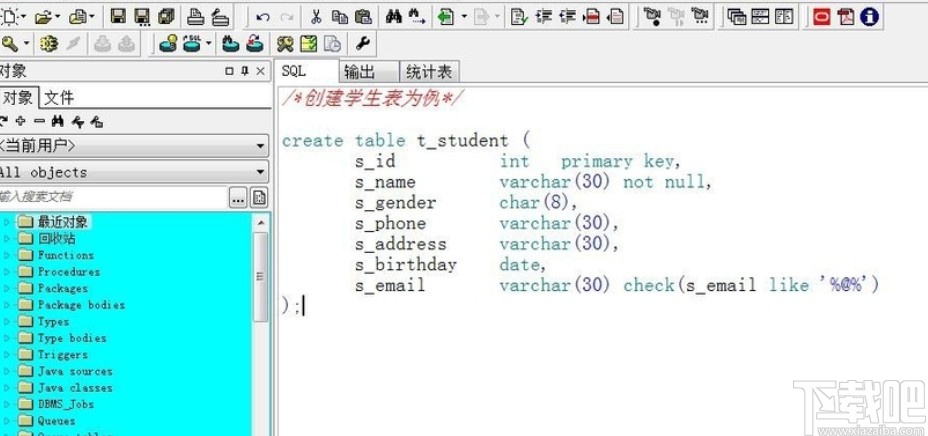Open preferences with the wrench icon
The height and width of the screenshot is (436, 928).
click(363, 44)
